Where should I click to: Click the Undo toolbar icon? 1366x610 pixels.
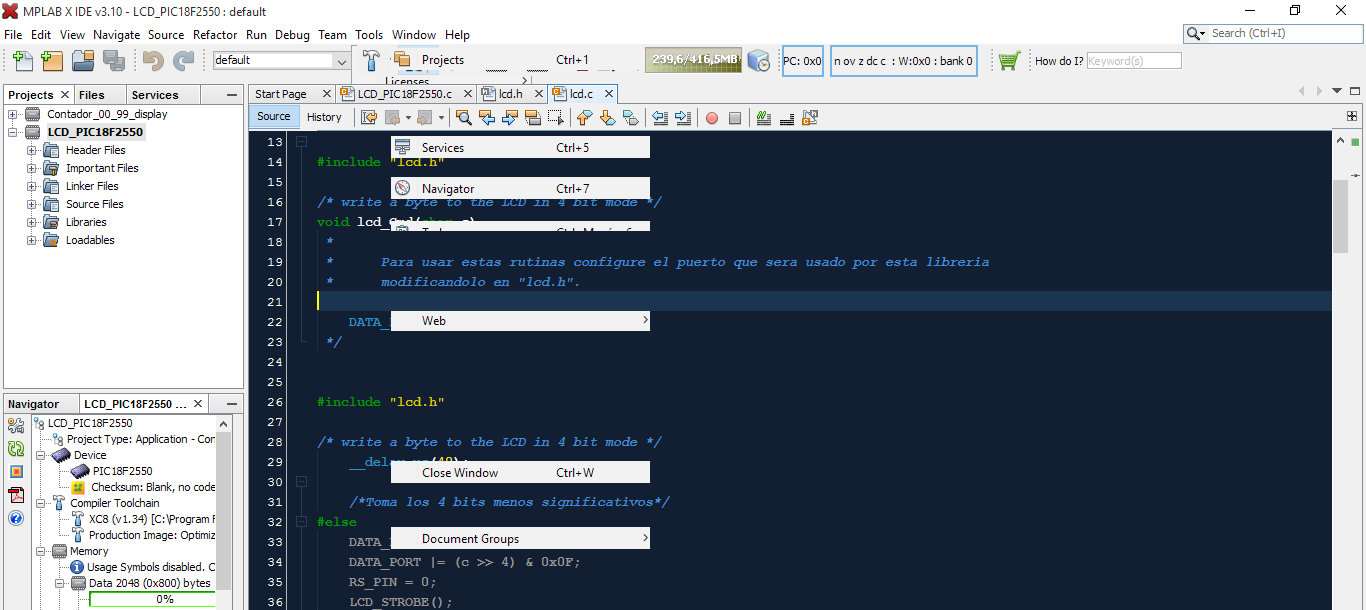click(x=153, y=60)
